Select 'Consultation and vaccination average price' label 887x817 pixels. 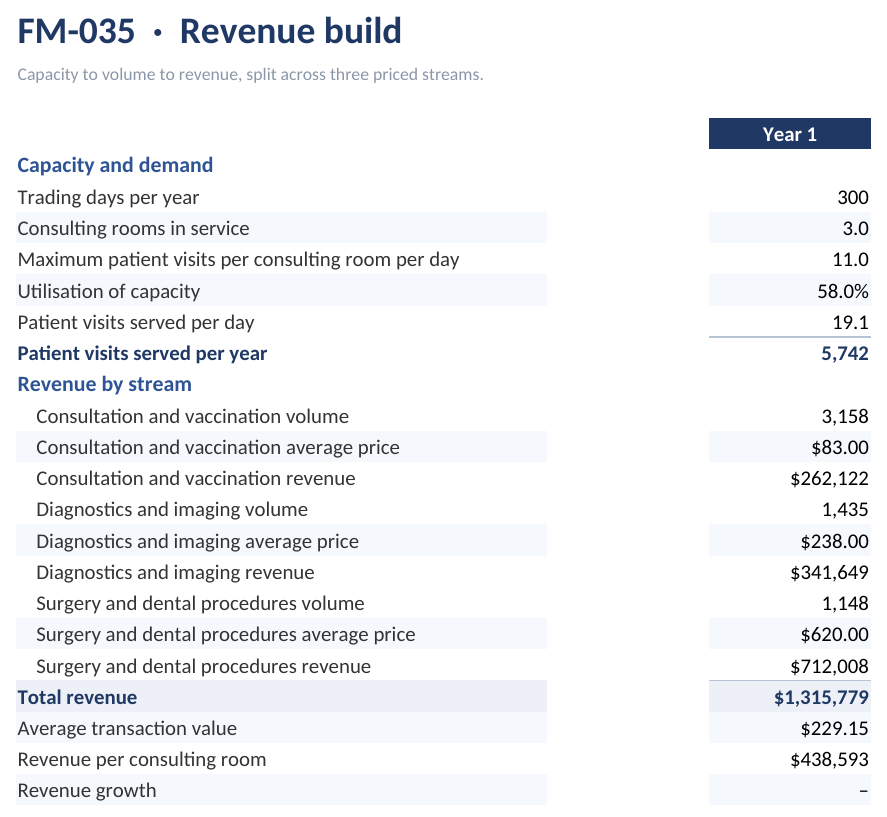218,448
